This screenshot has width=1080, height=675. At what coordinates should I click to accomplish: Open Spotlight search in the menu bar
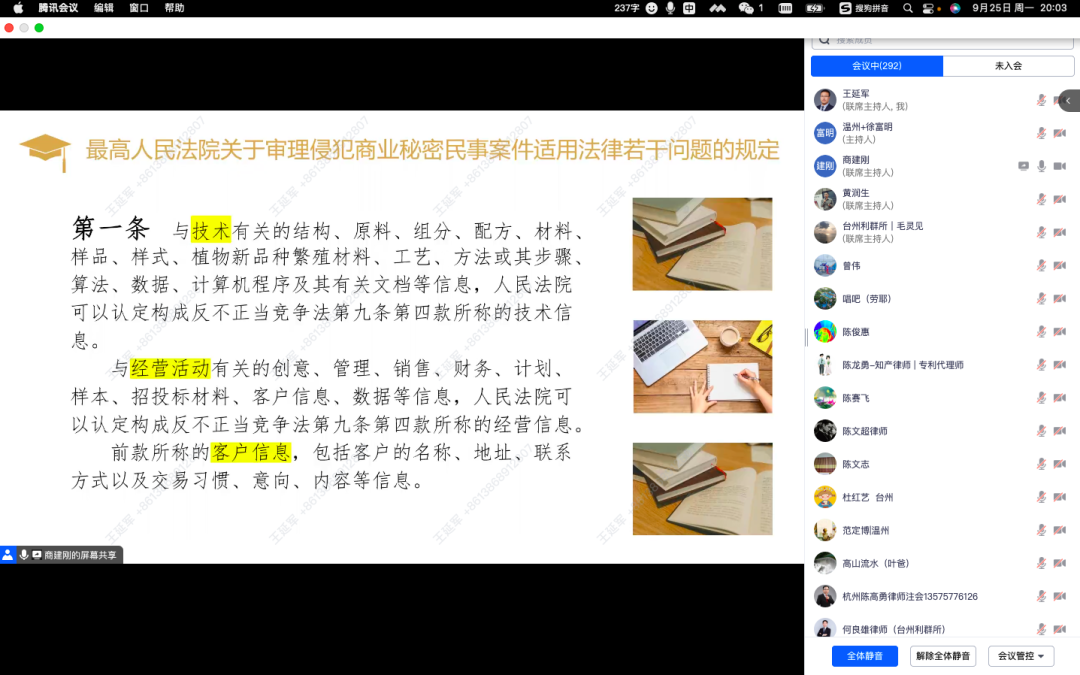click(908, 8)
